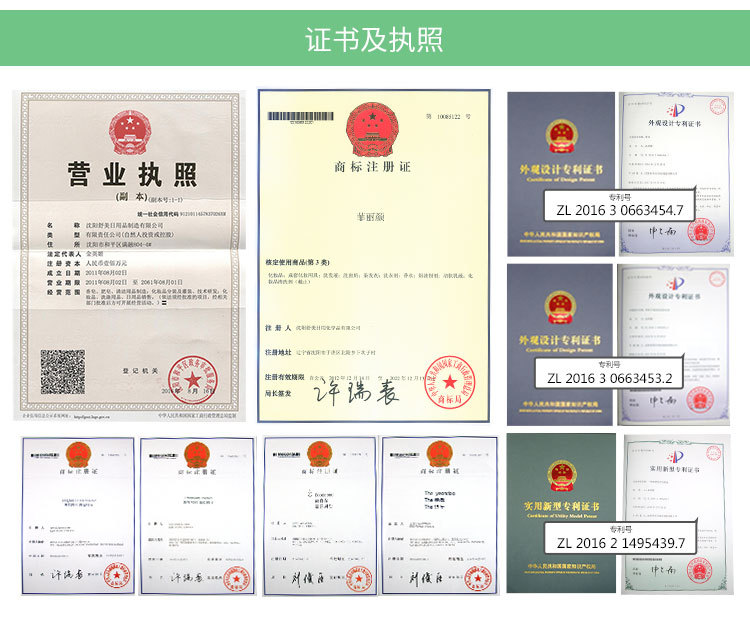
Task: Click the gold emblem on the green patent cover
Action: click(562, 476)
